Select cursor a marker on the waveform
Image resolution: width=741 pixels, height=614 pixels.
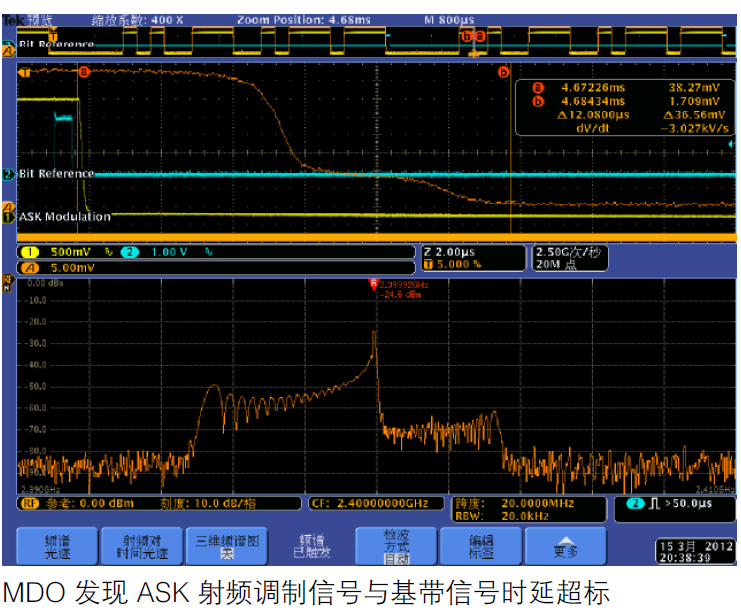coord(83,71)
